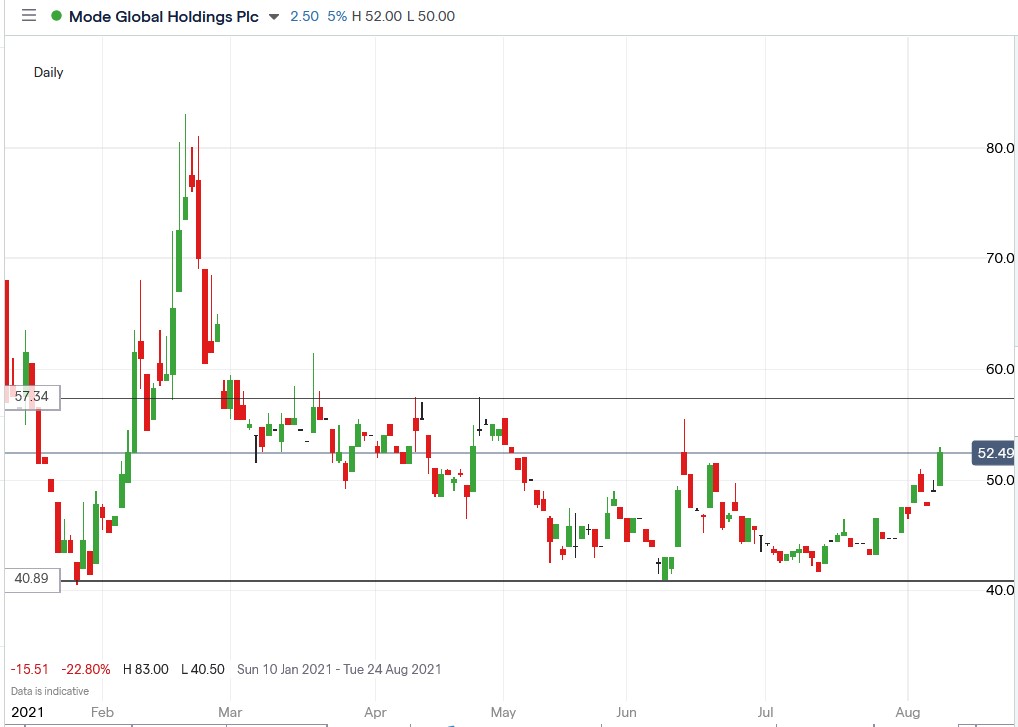Toggle the Daily timeframe label
1018x727 pixels.
[x=48, y=72]
